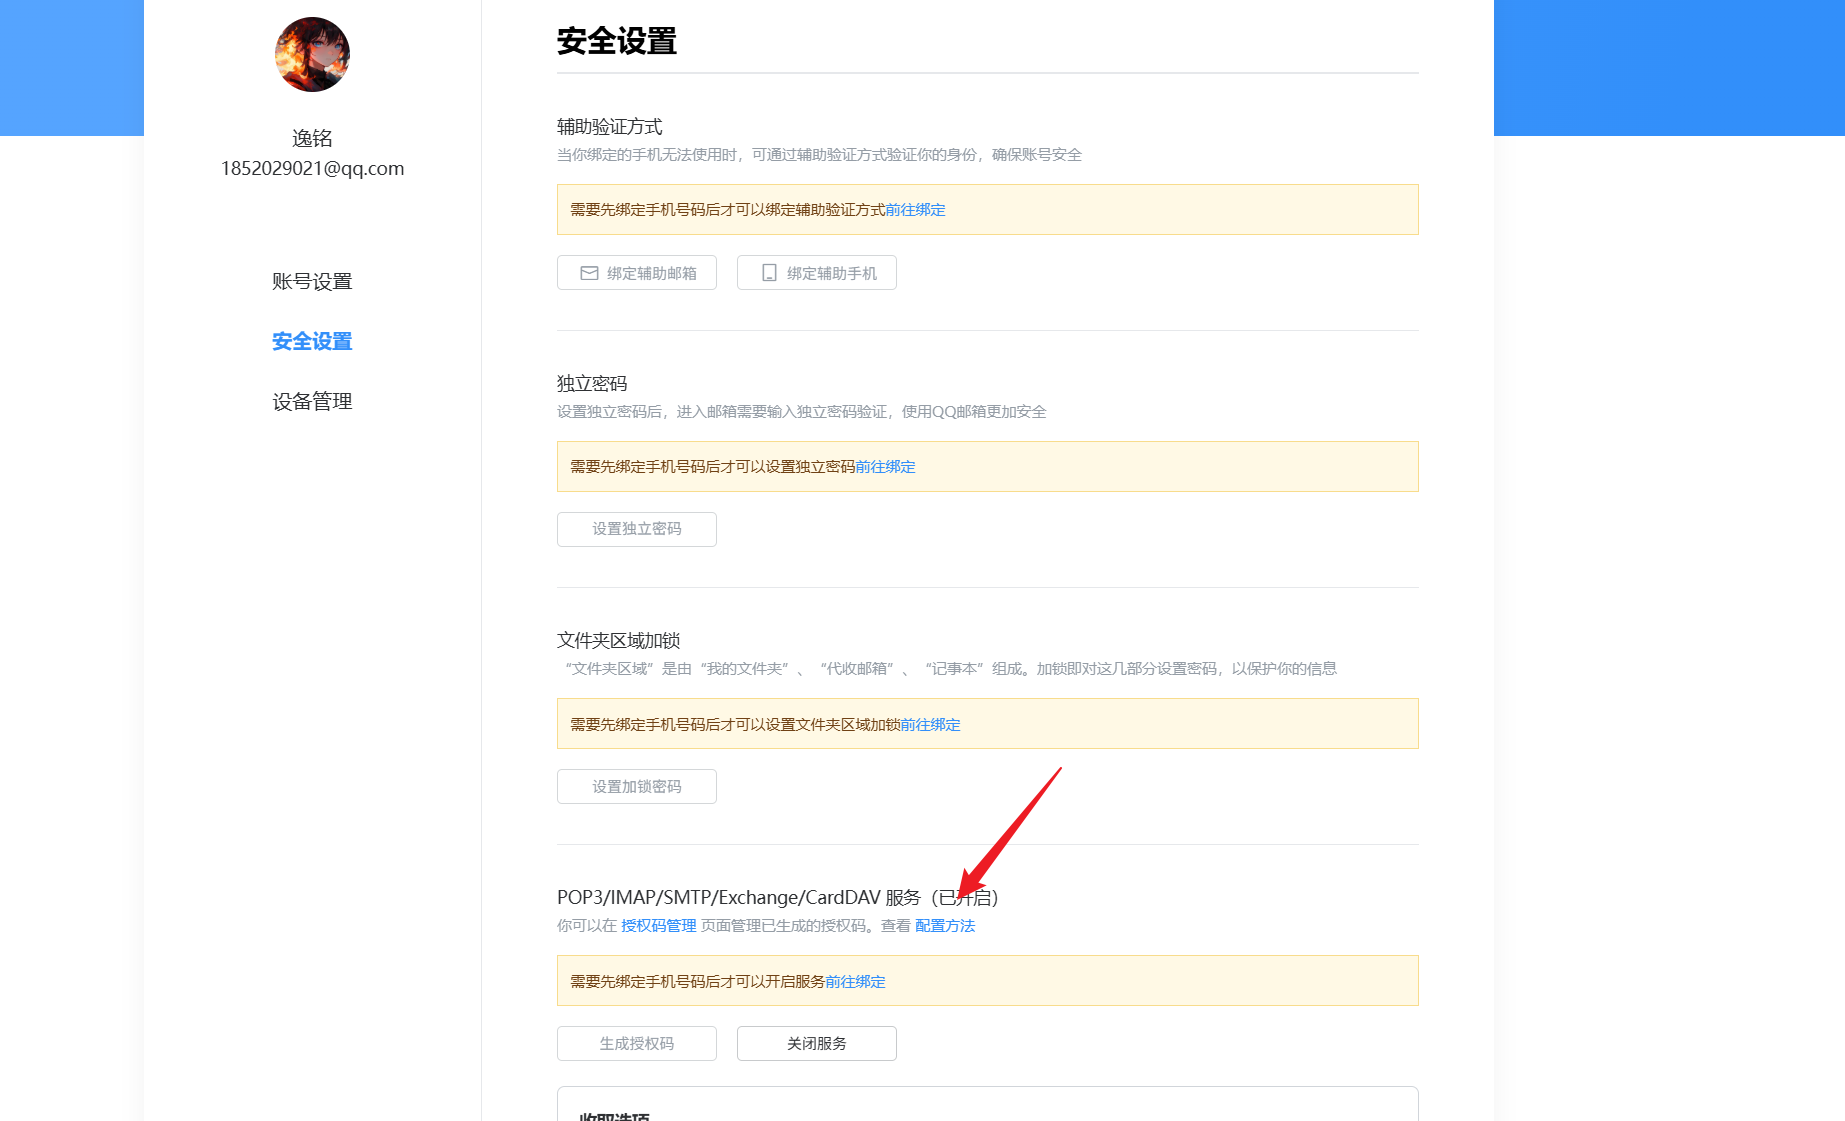
Task: Click the user avatar picture
Action: (312, 54)
